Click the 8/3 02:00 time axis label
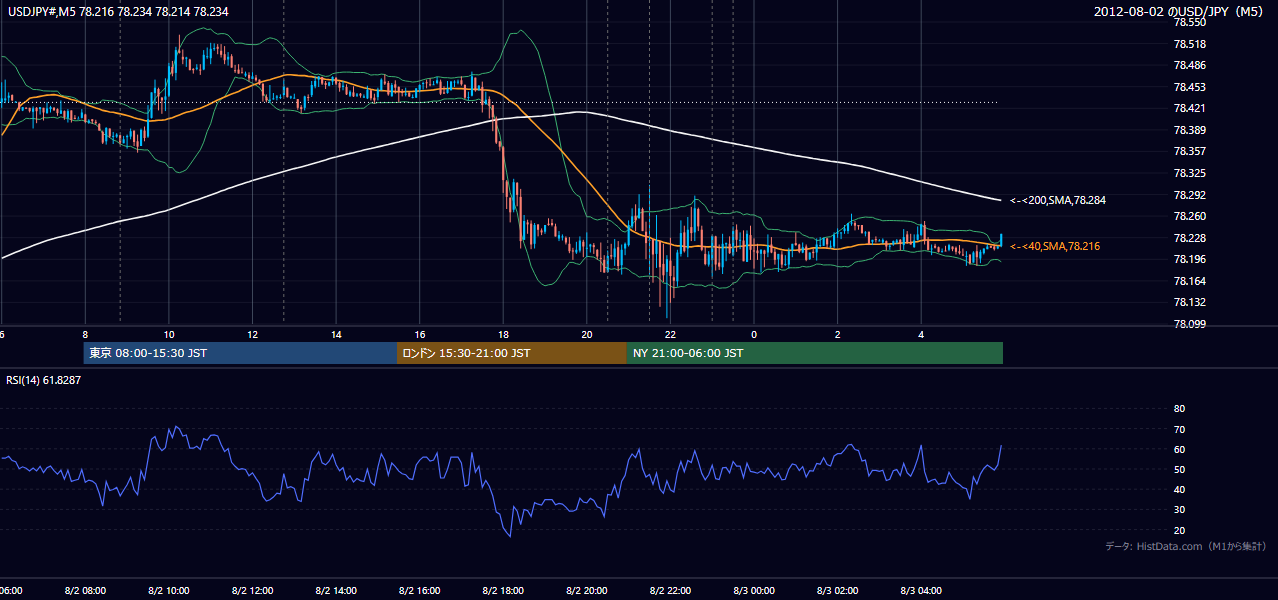The height and width of the screenshot is (600, 1278). (837, 591)
